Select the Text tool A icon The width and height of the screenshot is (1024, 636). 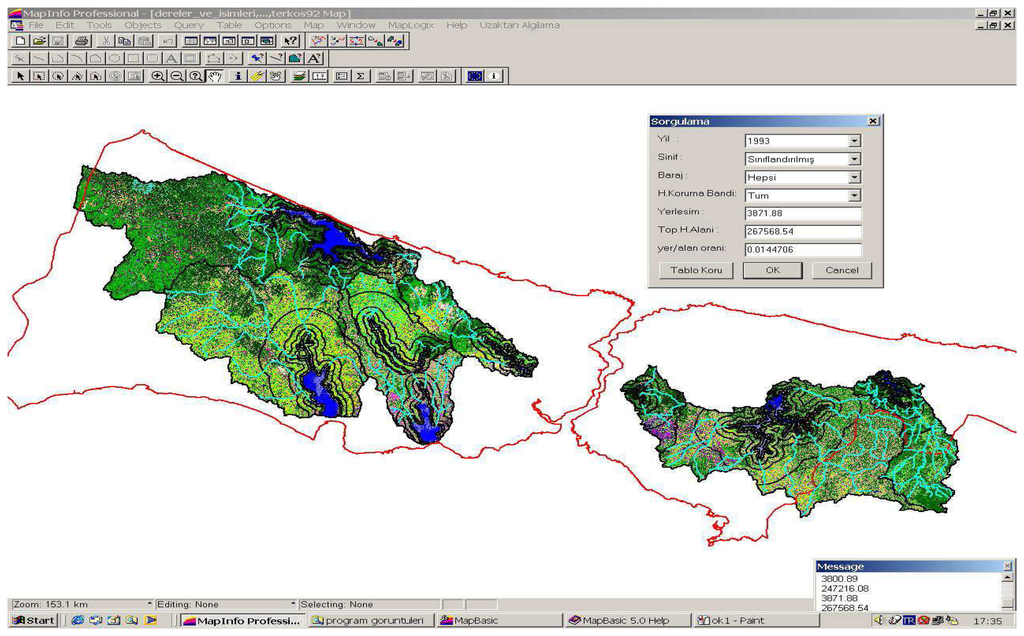(x=172, y=58)
